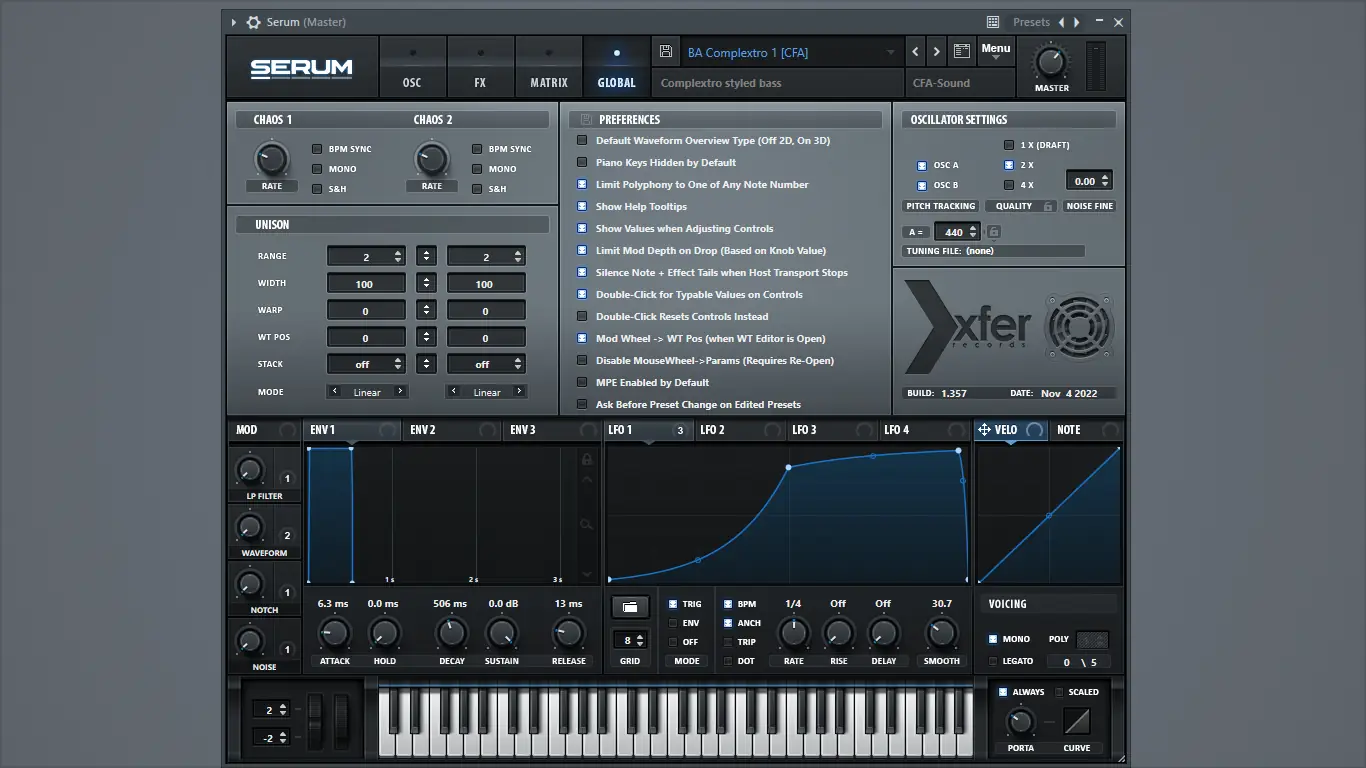Click the unison WT POS link arrows between columns
This screenshot has height=768, width=1366.
pyautogui.click(x=426, y=337)
